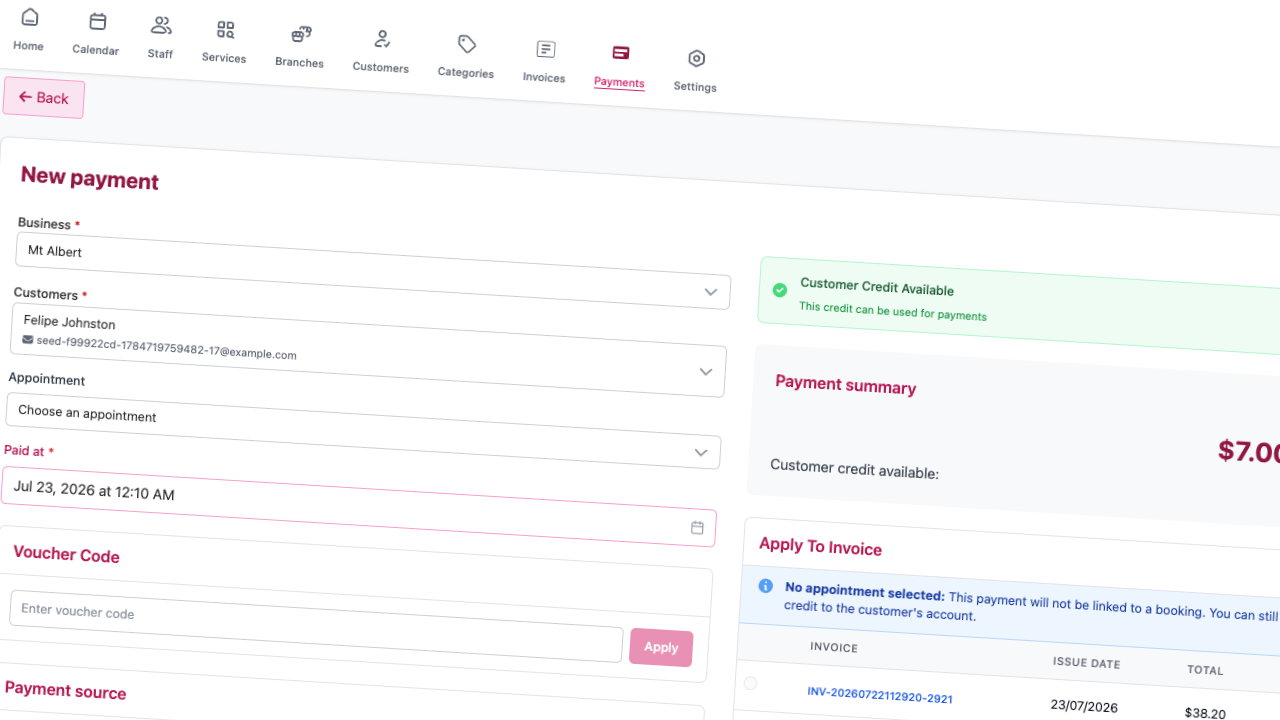Click the Voucher Code heading
1280x720 pixels.
pos(66,554)
